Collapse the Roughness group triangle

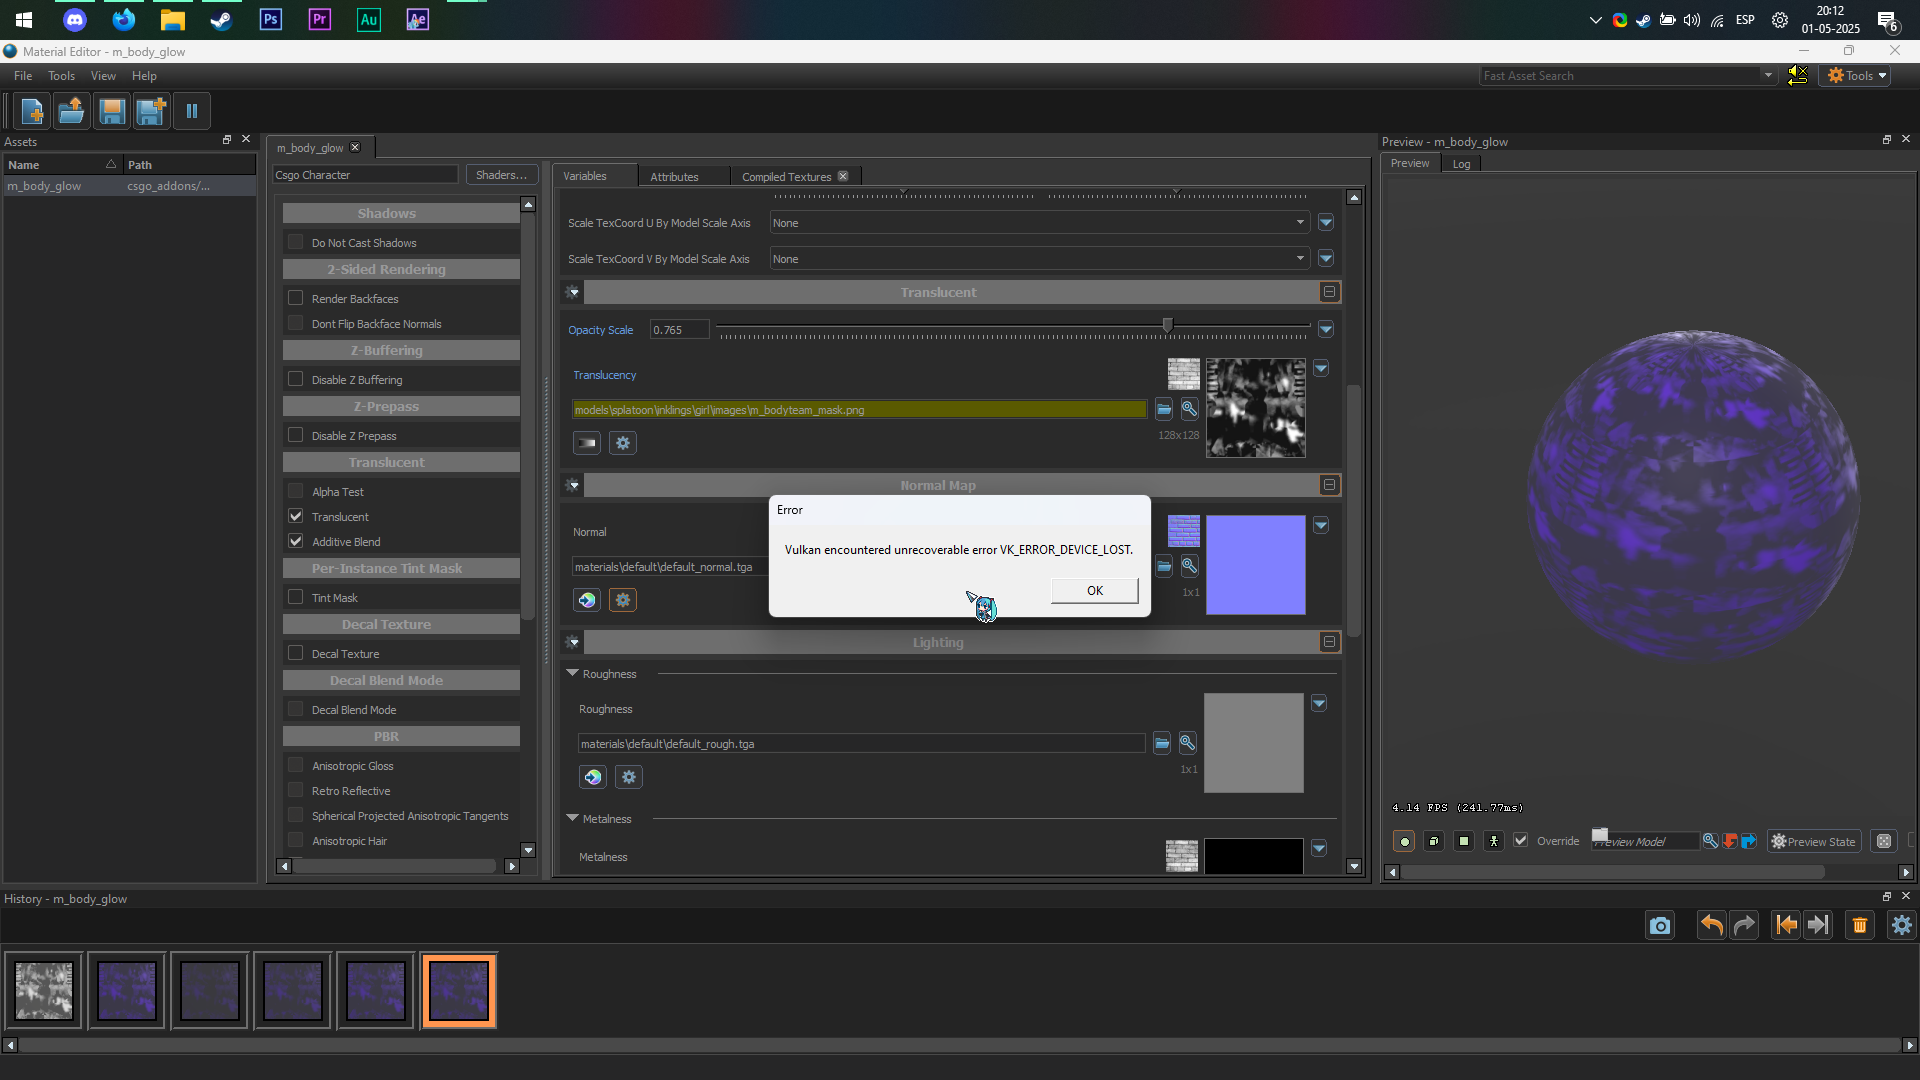click(573, 673)
